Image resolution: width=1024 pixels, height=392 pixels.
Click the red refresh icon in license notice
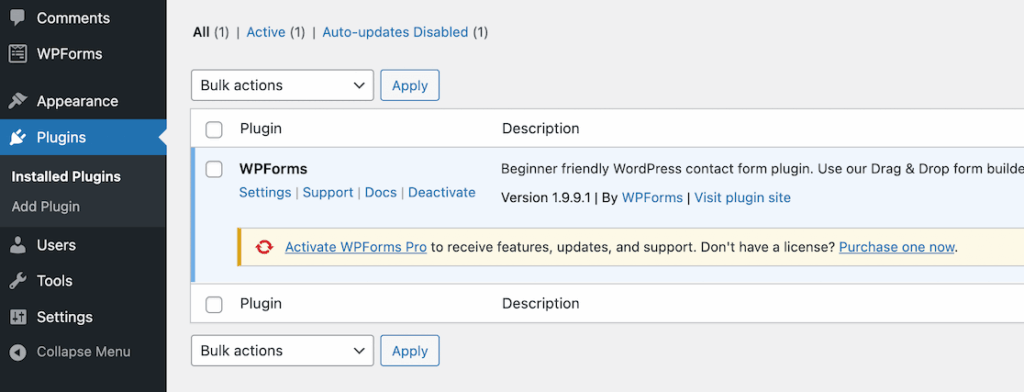[264, 247]
